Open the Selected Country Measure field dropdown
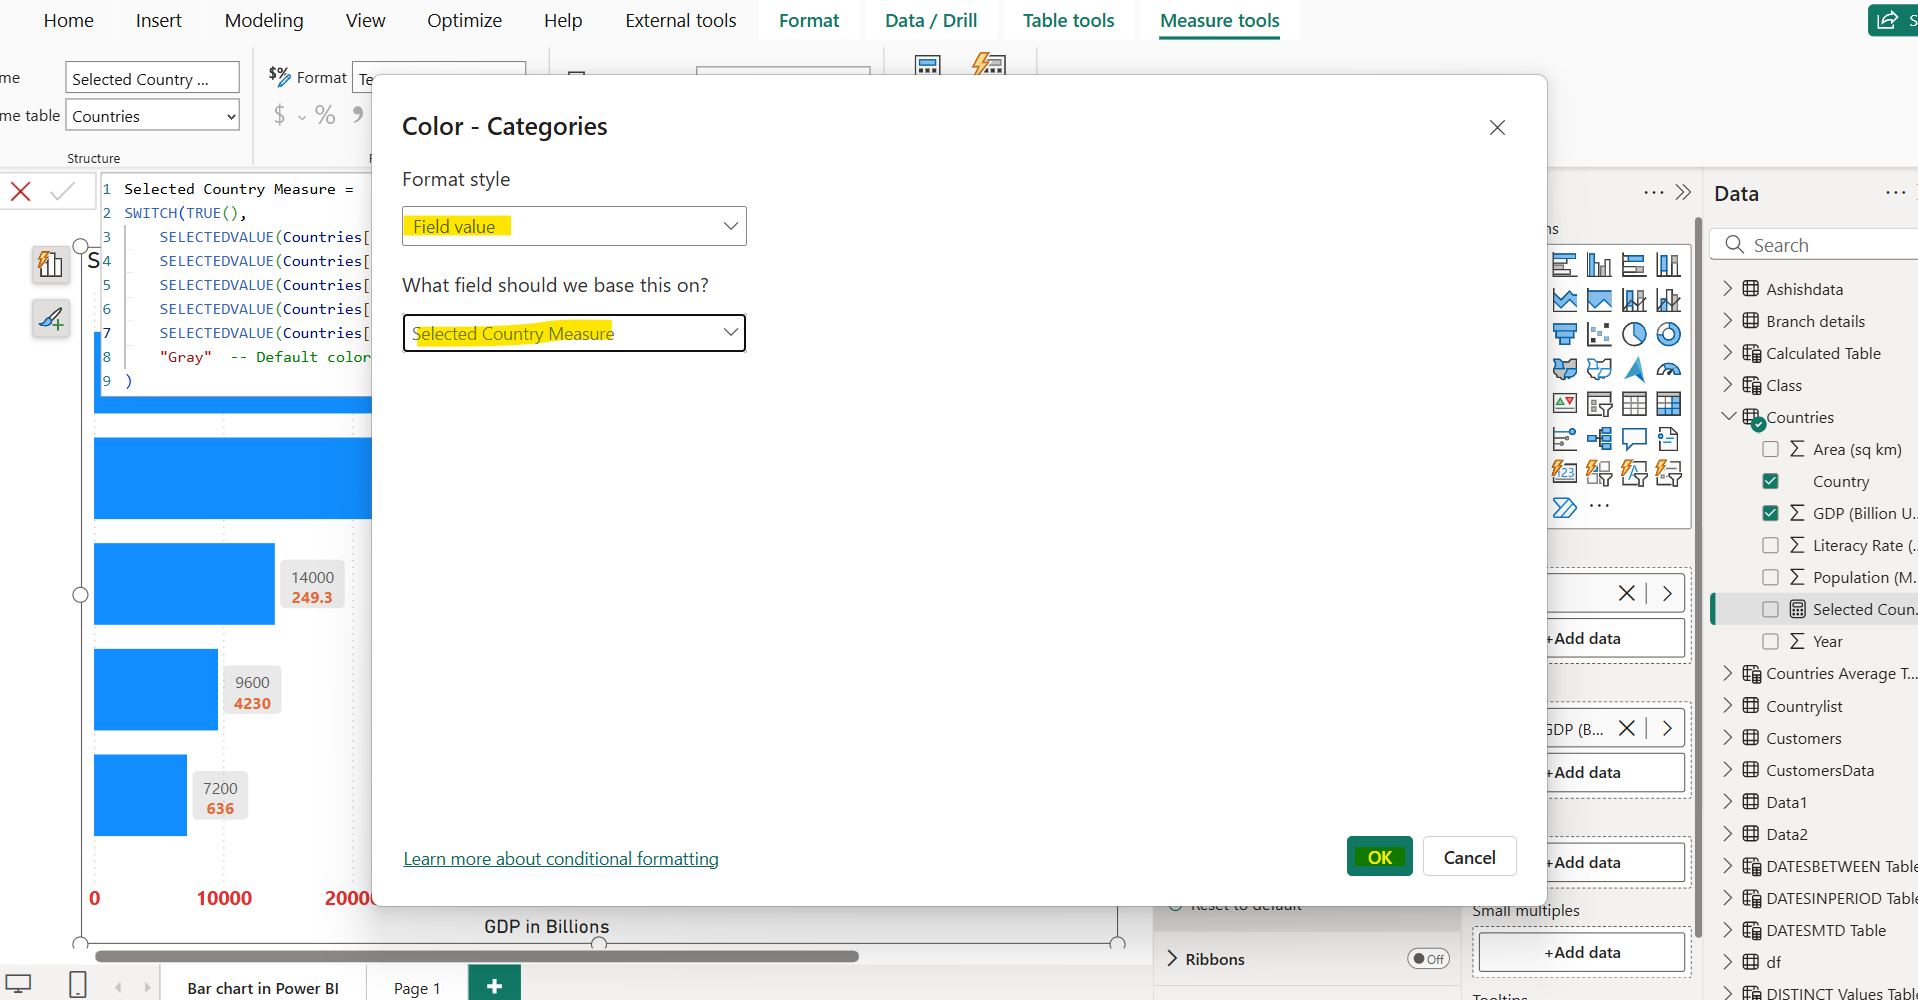1918x1000 pixels. (x=573, y=333)
